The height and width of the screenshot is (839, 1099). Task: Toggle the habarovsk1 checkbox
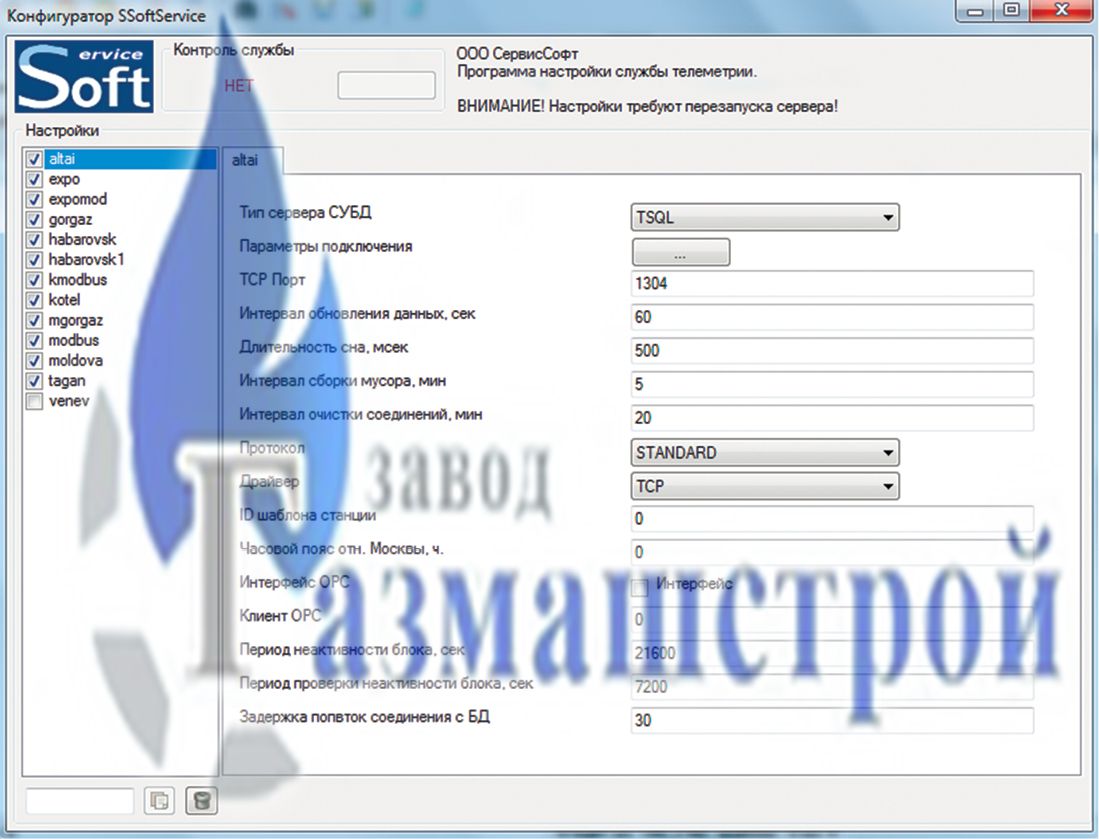click(34, 260)
